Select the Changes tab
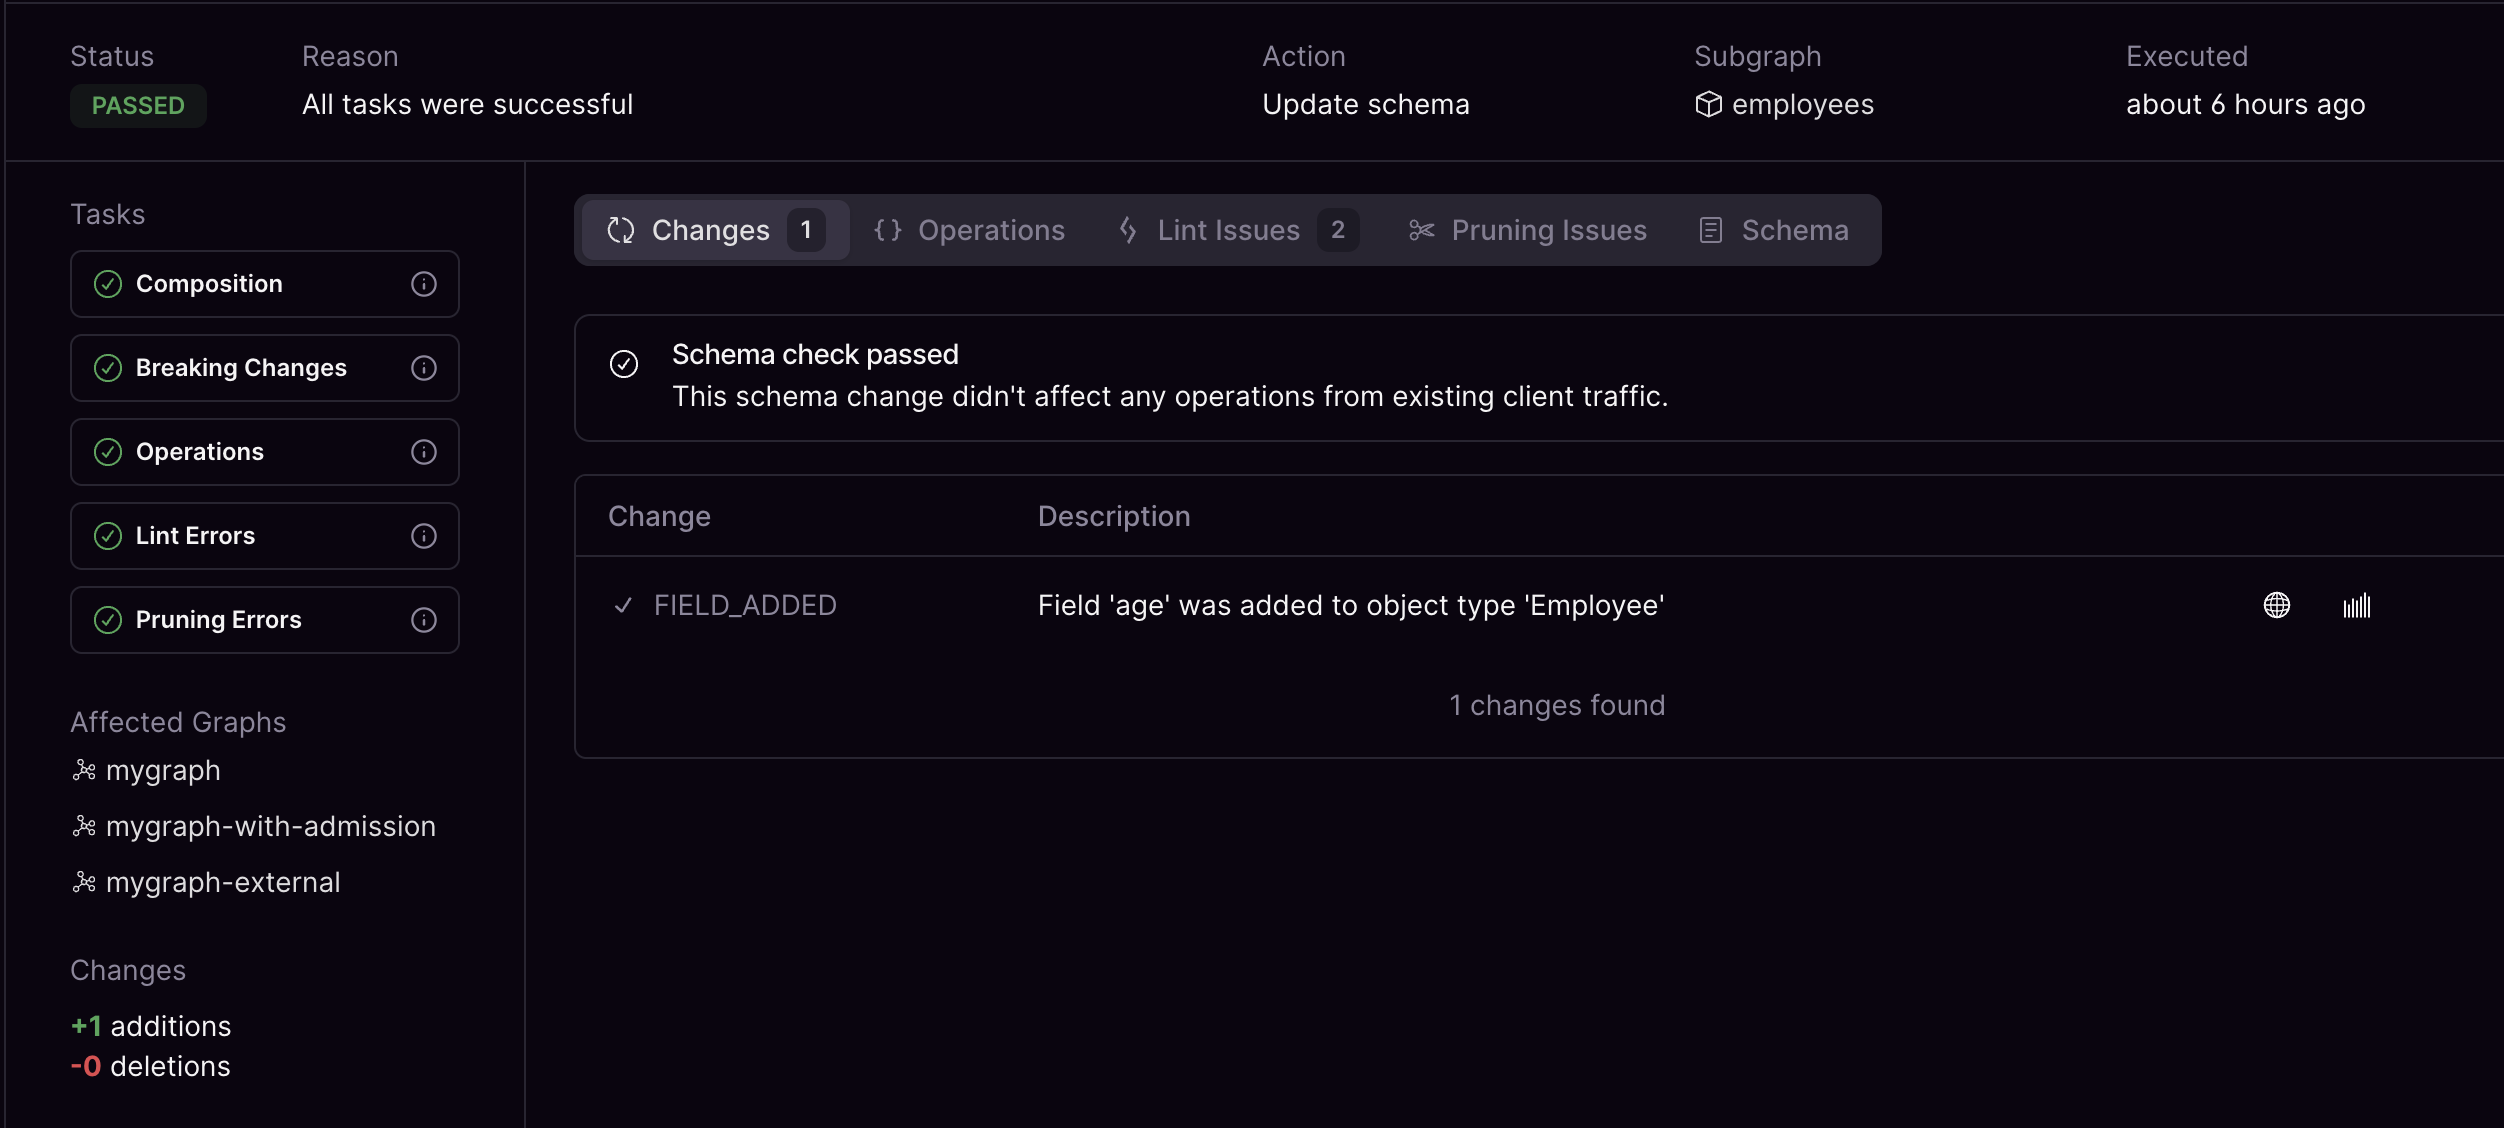The image size is (2504, 1128). click(711, 230)
